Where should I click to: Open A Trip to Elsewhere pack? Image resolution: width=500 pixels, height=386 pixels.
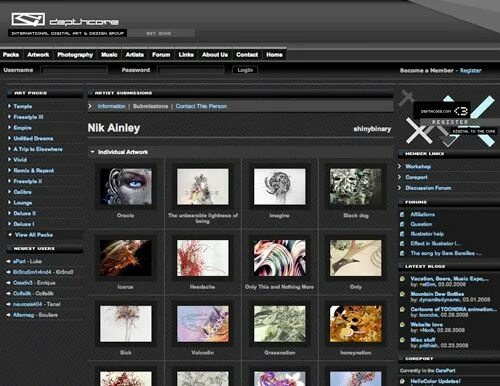pos(38,149)
